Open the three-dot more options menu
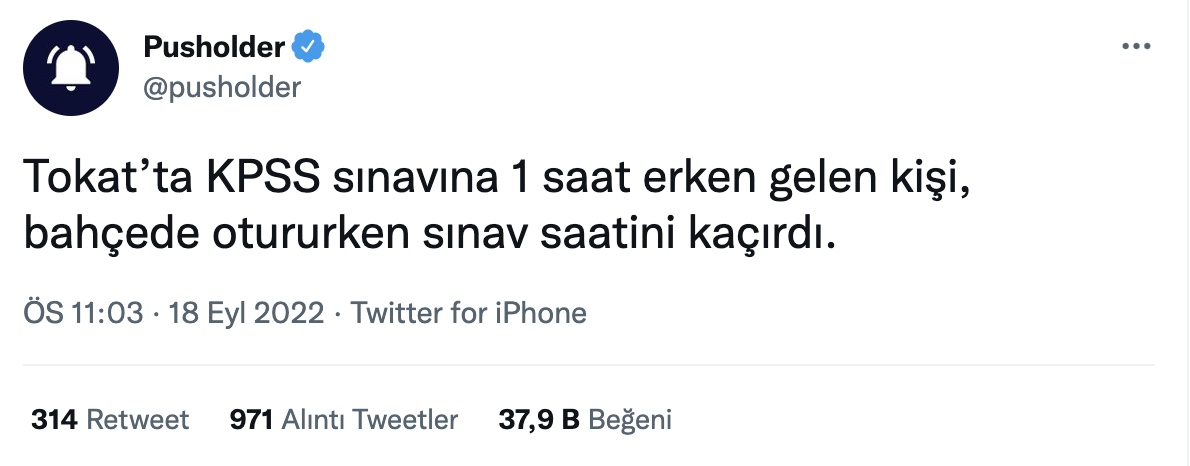The height and width of the screenshot is (466, 1190). coord(1136,47)
